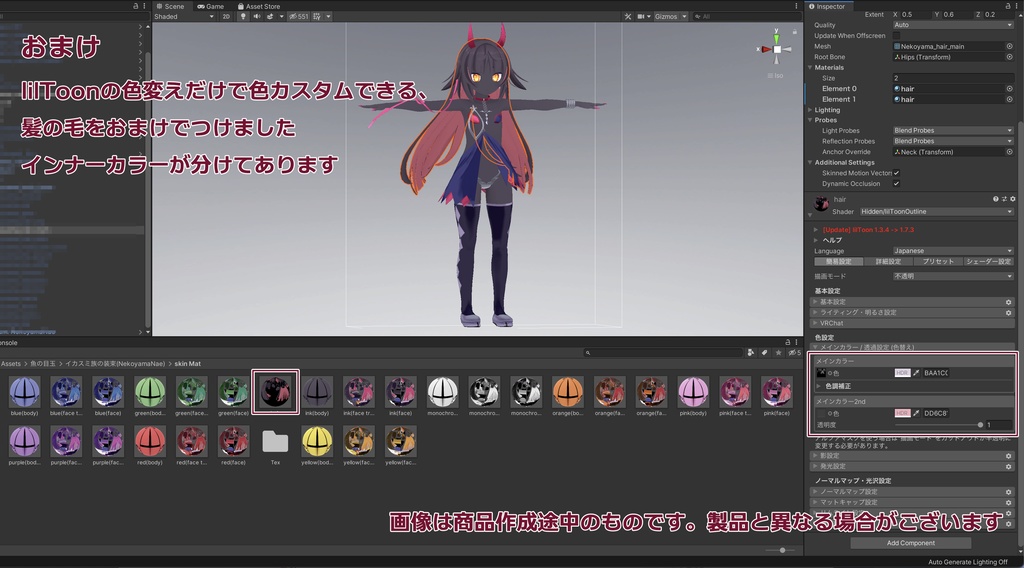The width and height of the screenshot is (1024, 568).
Task: Open the Reflection Probes dropdown
Action: [953, 141]
